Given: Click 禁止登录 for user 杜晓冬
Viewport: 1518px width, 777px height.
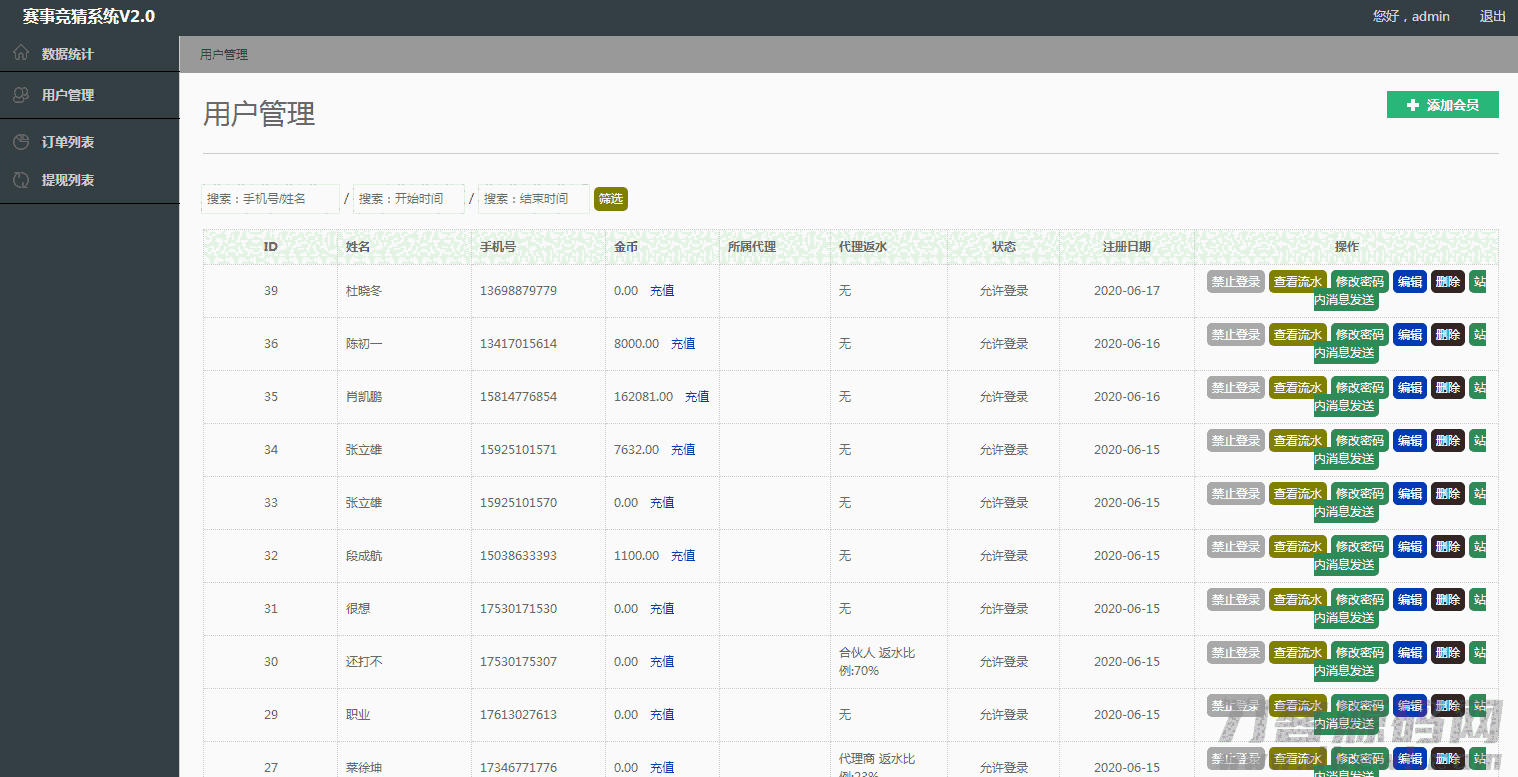Looking at the screenshot, I should [1235, 282].
